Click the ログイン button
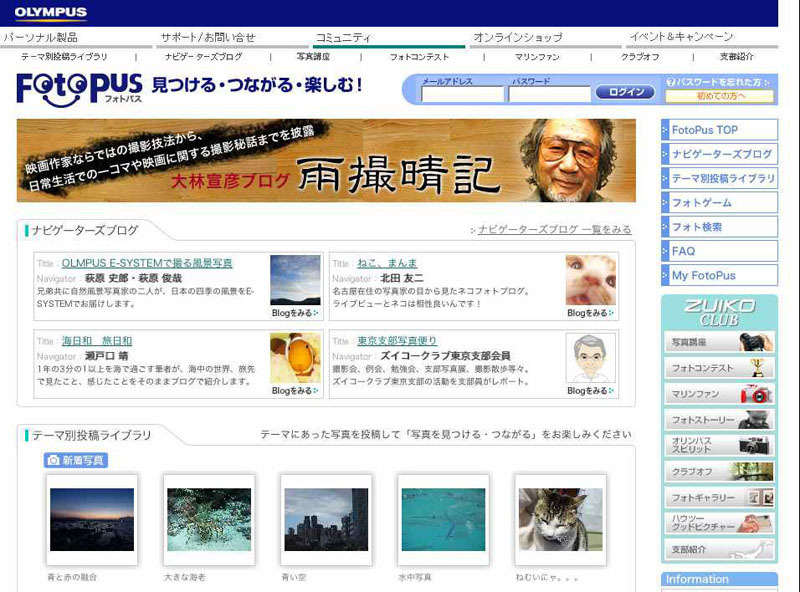The image size is (800, 592). coord(625,92)
